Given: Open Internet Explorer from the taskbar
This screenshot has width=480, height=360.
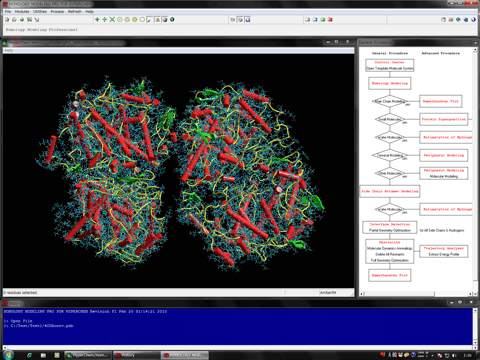Looking at the screenshot, I should 29,355.
